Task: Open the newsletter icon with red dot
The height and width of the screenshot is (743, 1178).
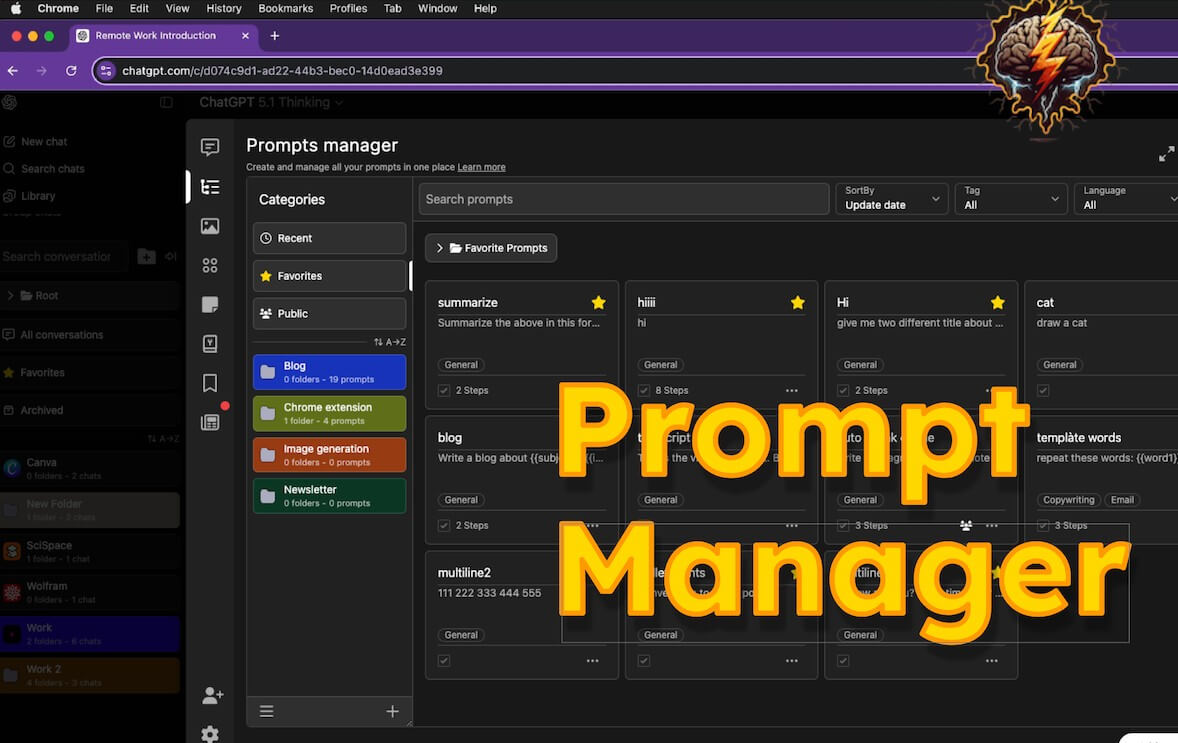Action: (210, 421)
